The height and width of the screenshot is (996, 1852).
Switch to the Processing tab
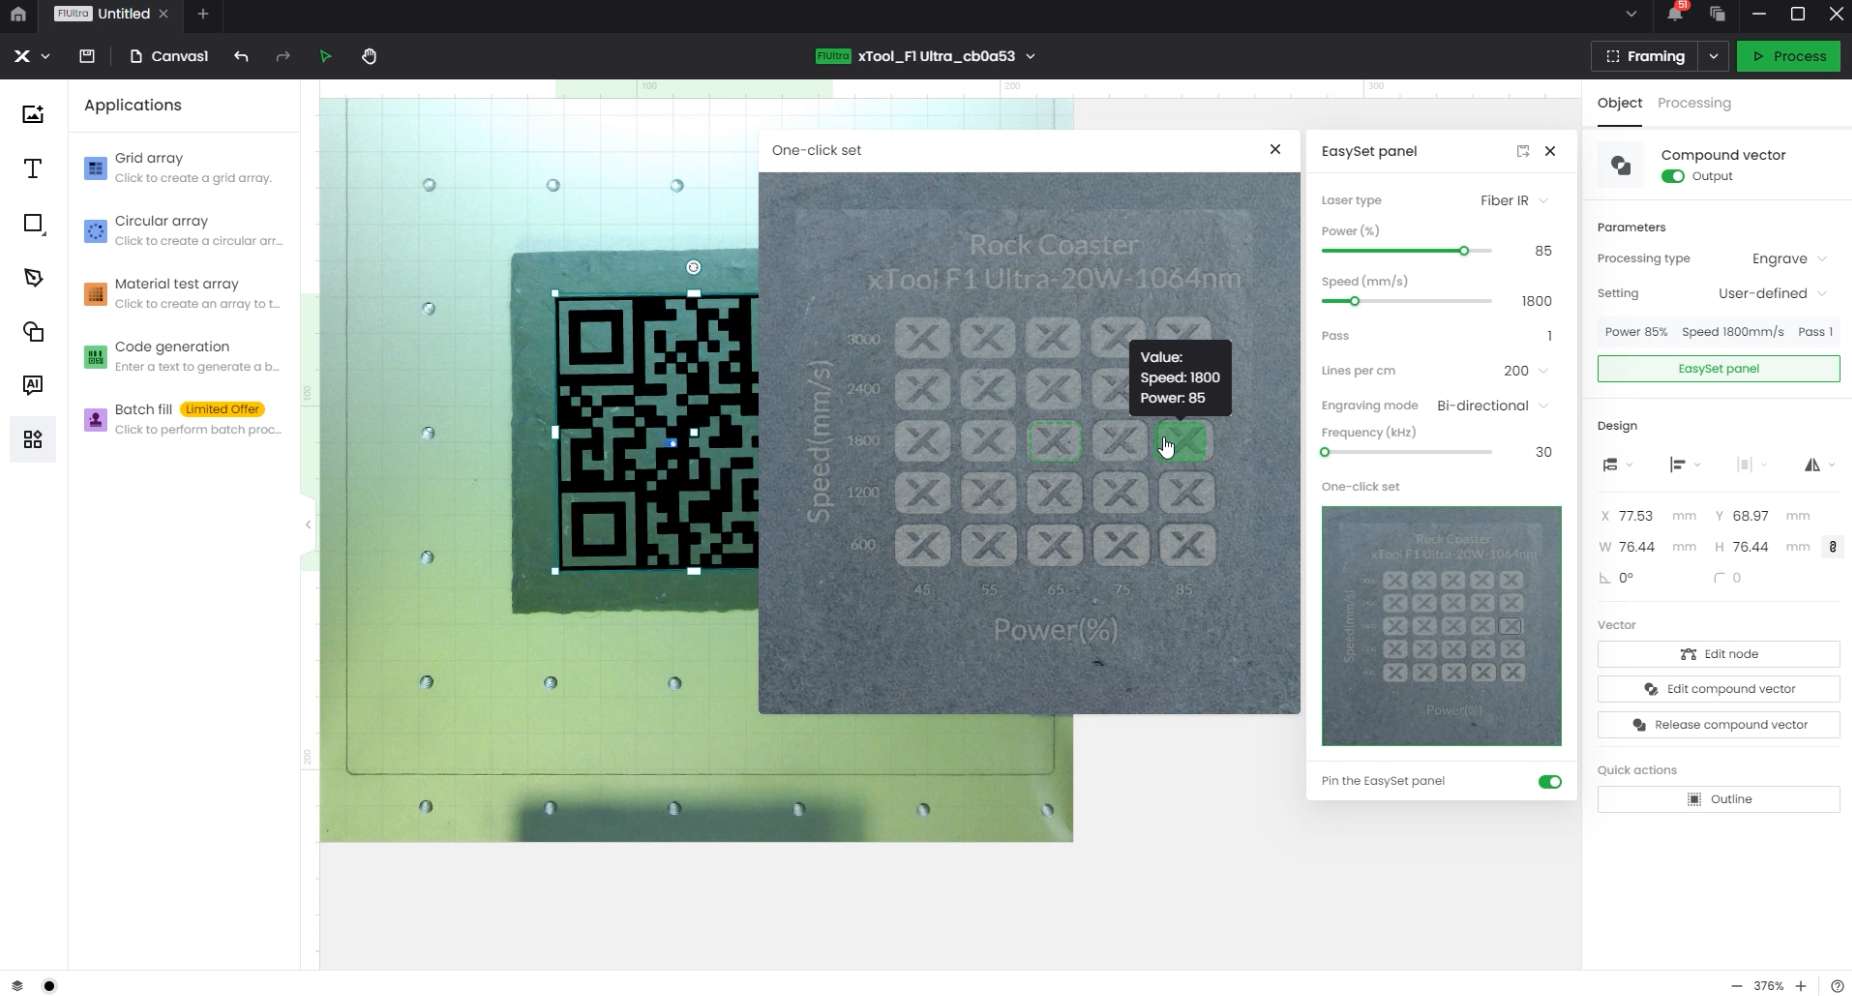1694,103
